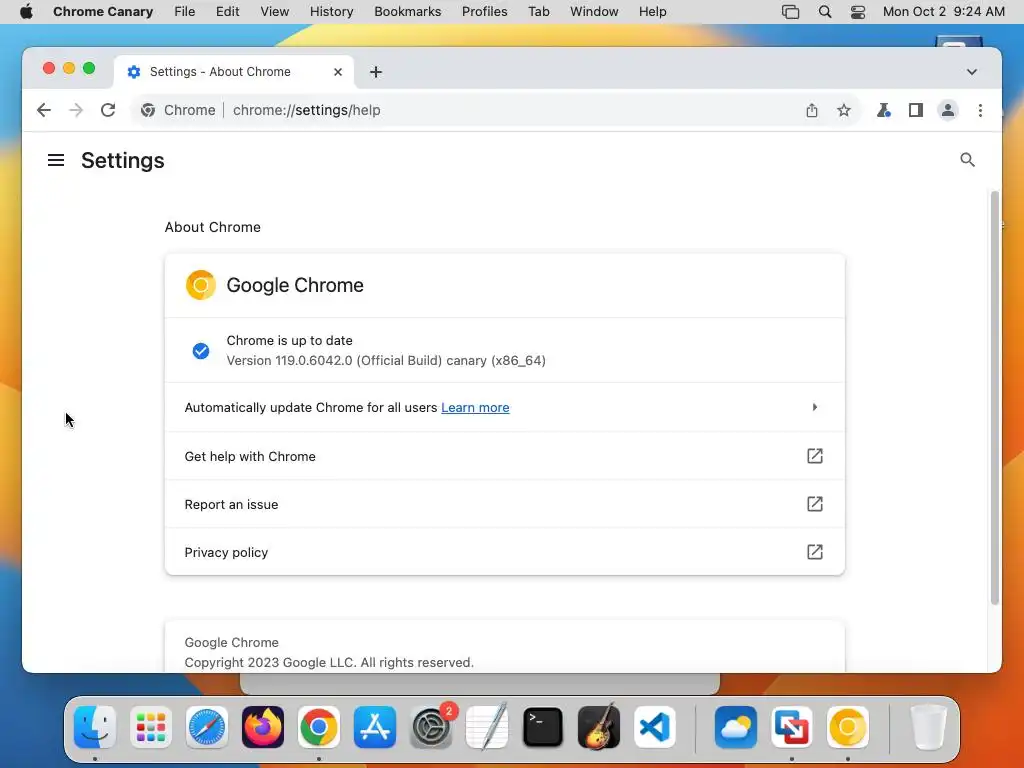Open Control Center in menu bar
This screenshot has height=768, width=1024.
pos(857,12)
